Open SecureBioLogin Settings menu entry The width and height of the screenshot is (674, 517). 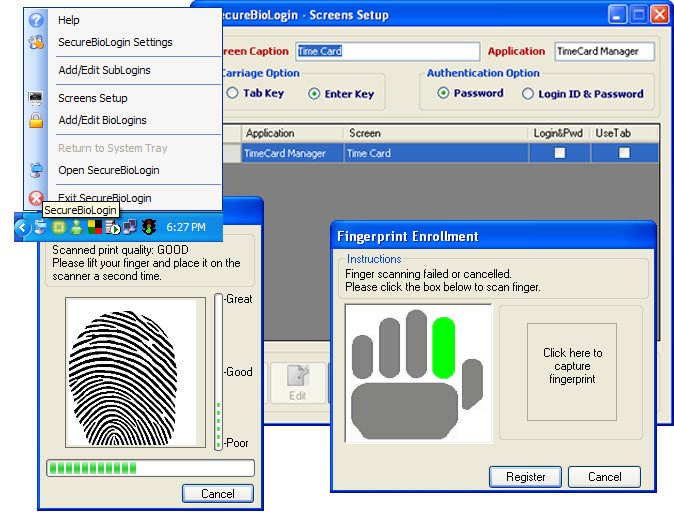click(115, 42)
